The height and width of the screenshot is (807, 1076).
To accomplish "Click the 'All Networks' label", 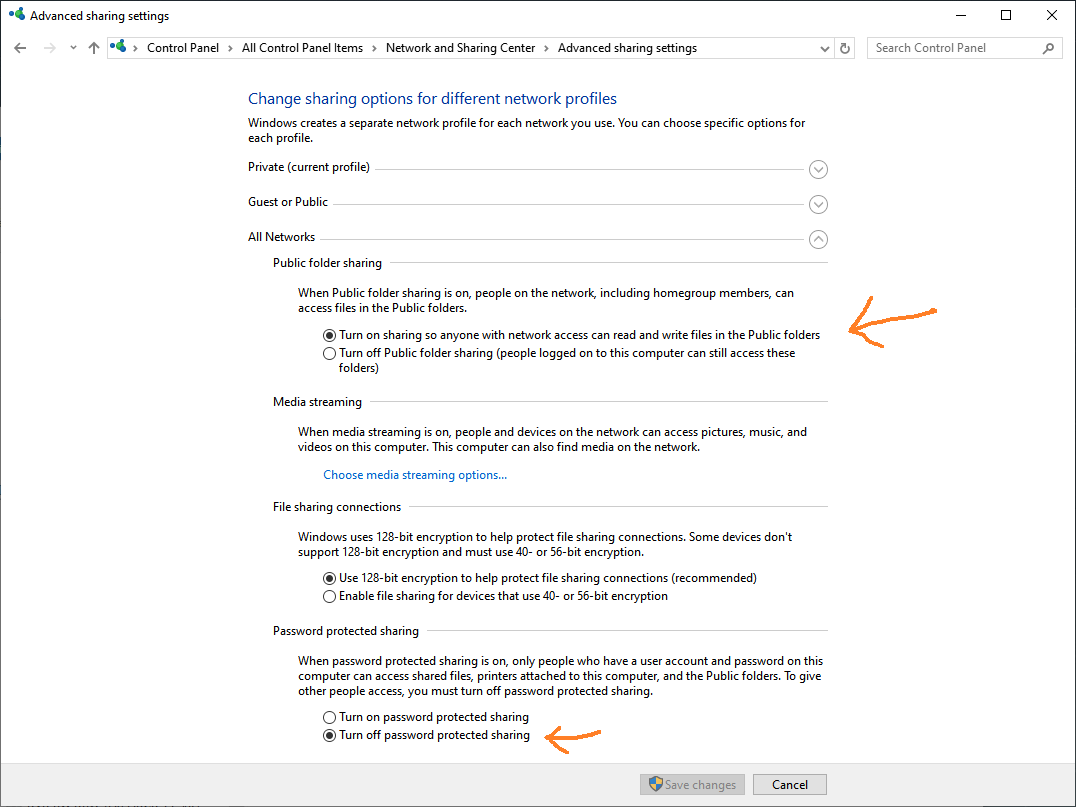I will (x=281, y=237).
